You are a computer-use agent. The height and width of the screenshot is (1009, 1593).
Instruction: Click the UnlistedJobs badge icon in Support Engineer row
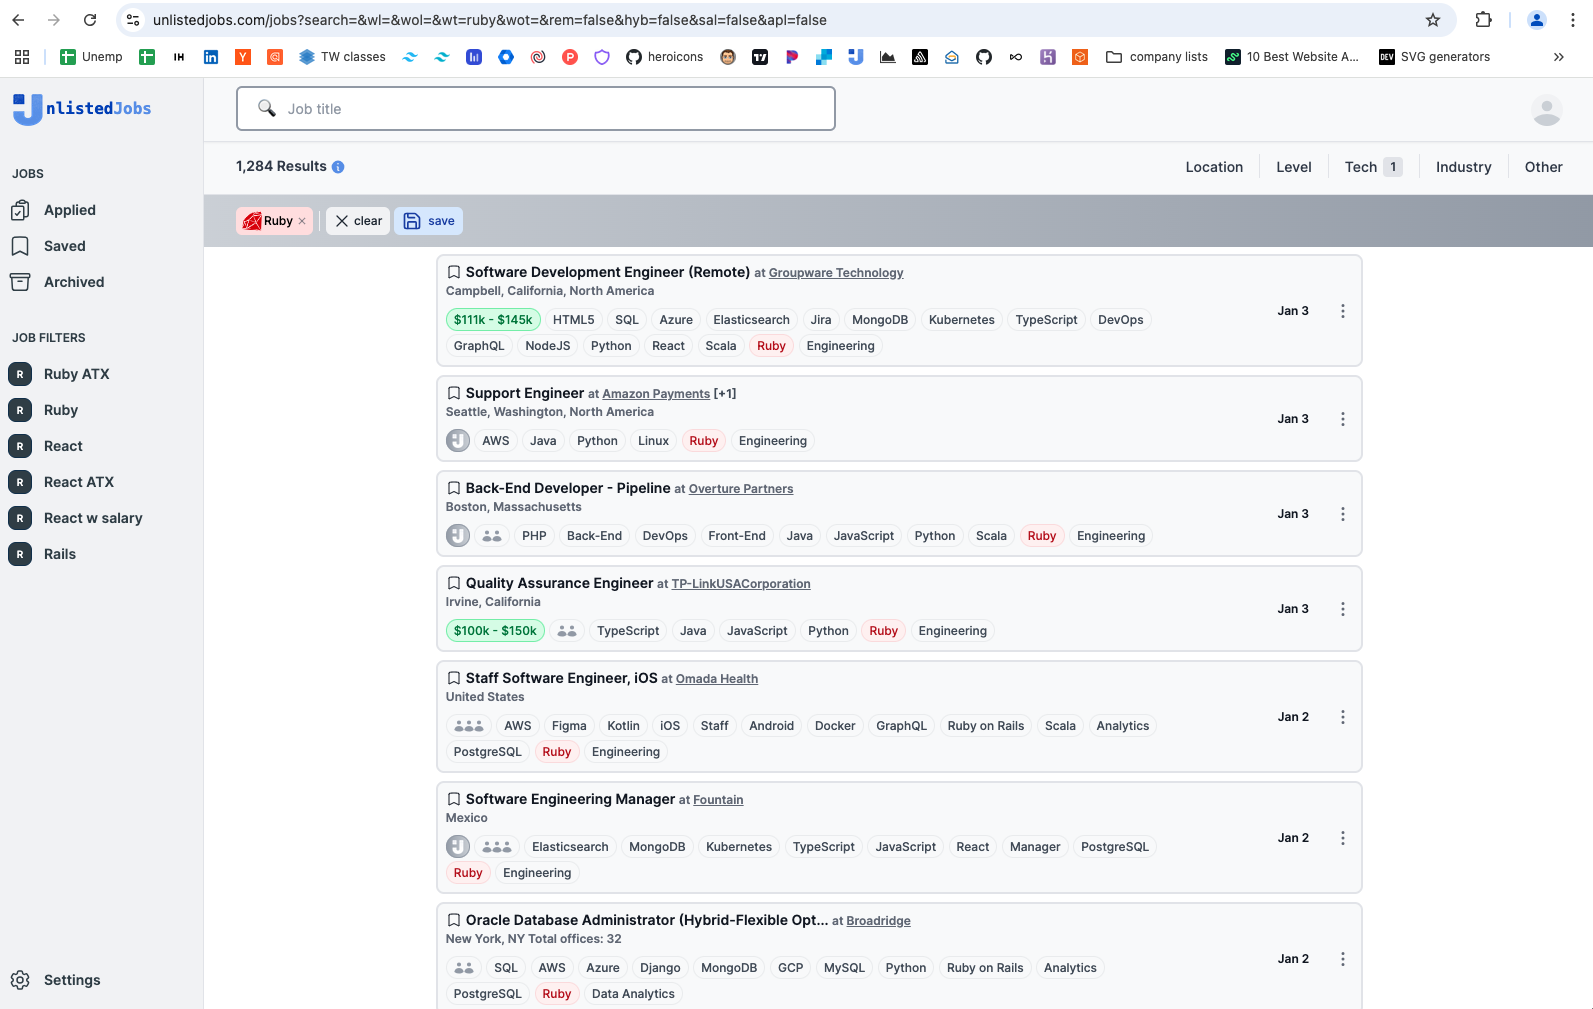point(458,441)
